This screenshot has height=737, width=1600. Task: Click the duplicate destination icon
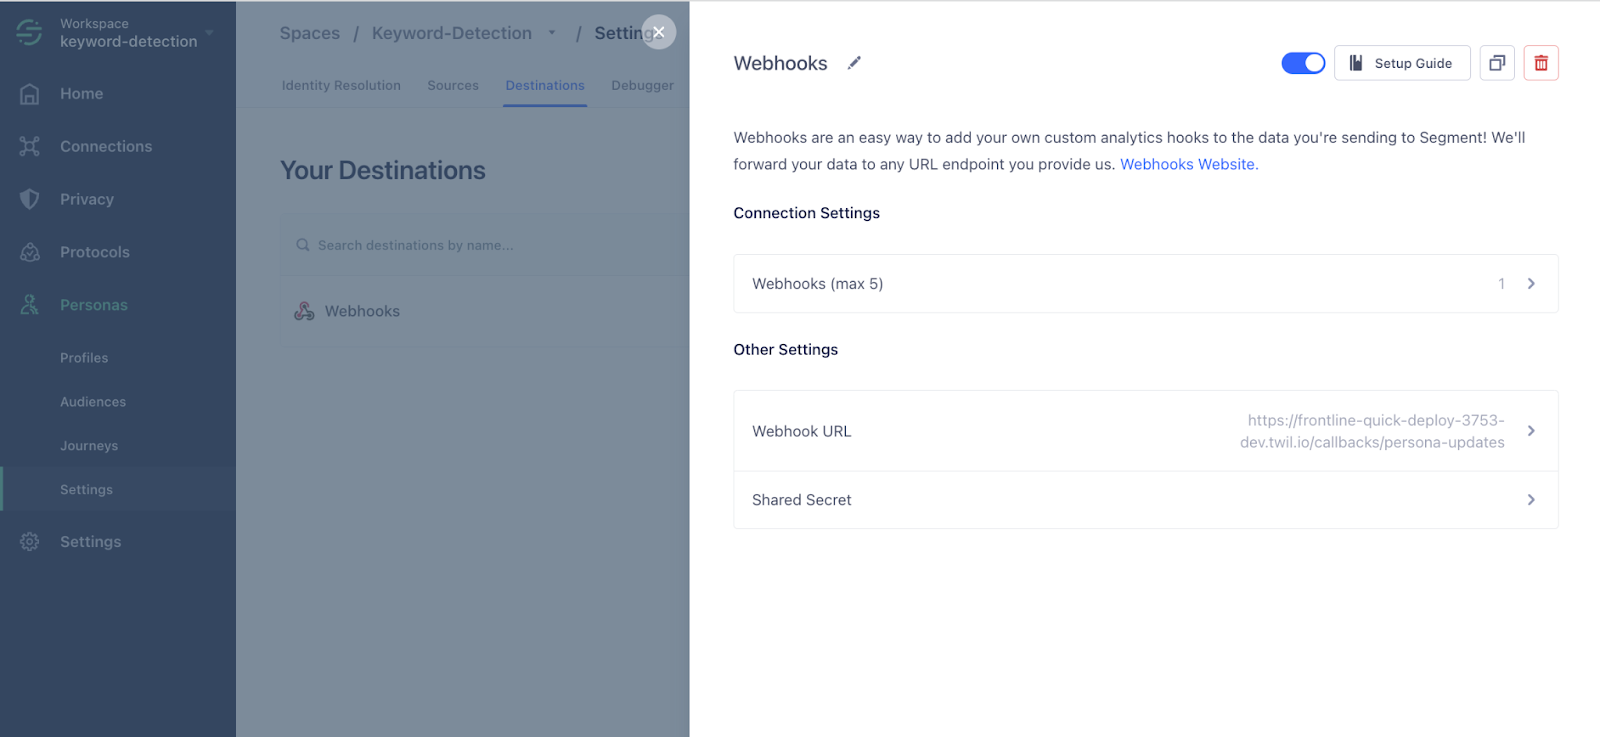pos(1497,63)
